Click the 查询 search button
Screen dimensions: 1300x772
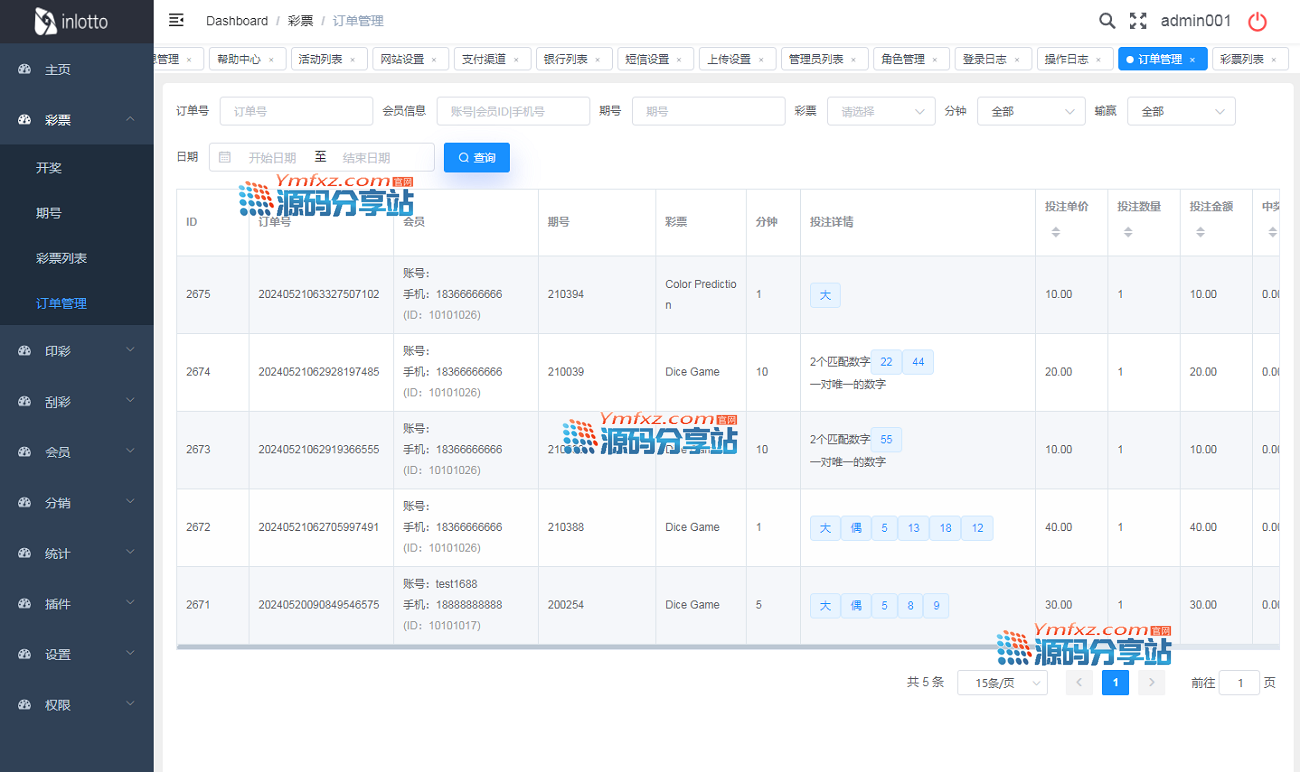point(477,157)
